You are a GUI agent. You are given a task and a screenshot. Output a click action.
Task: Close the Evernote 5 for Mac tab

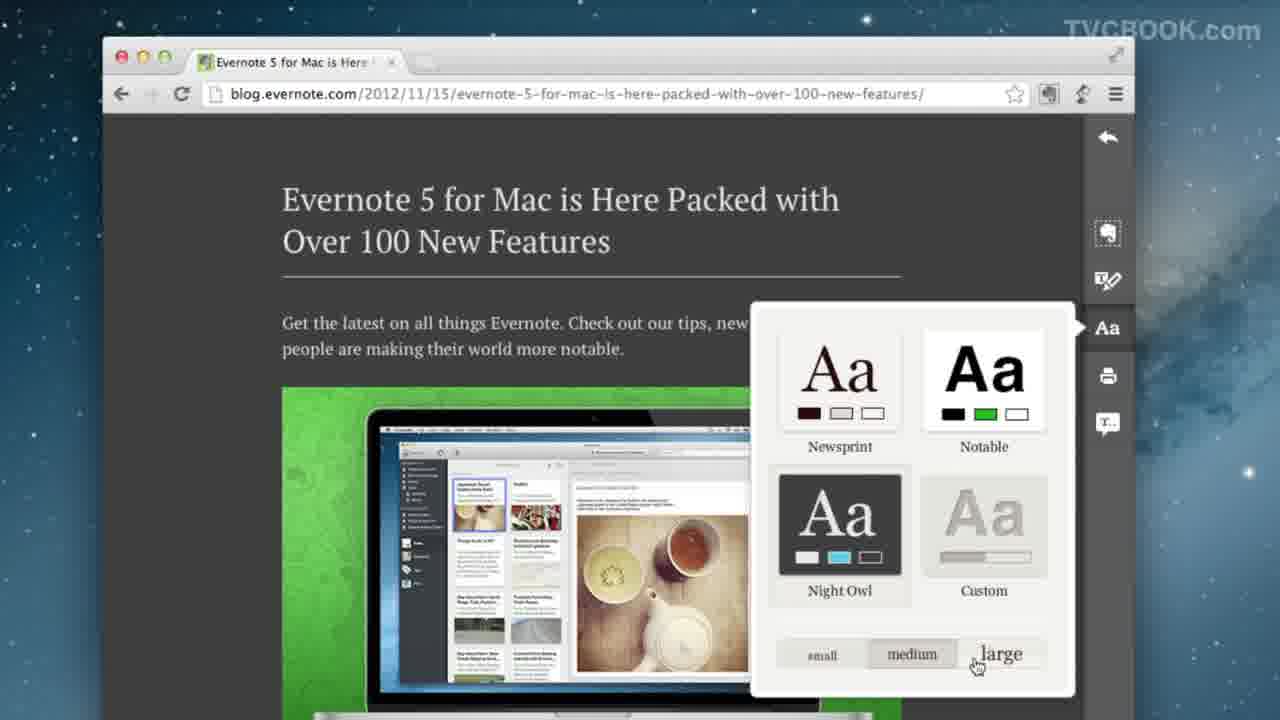point(392,62)
